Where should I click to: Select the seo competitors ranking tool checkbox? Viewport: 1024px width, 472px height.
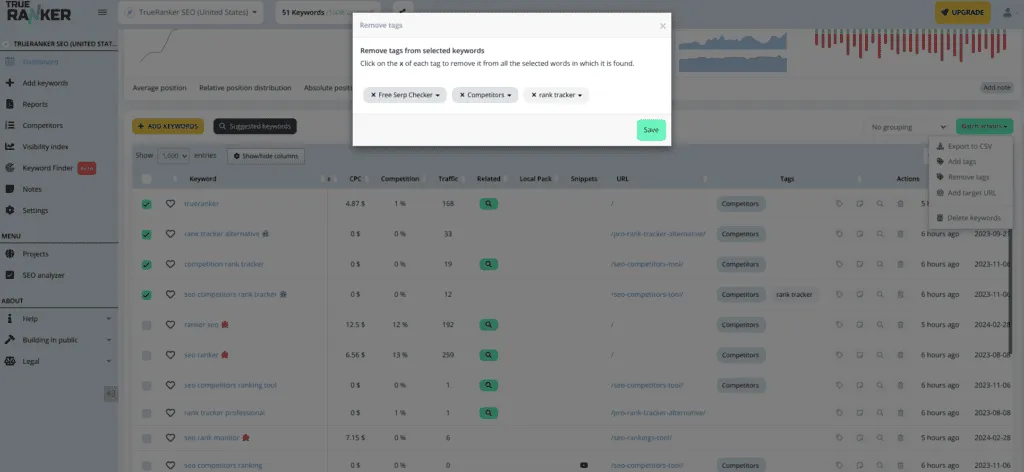point(146,386)
